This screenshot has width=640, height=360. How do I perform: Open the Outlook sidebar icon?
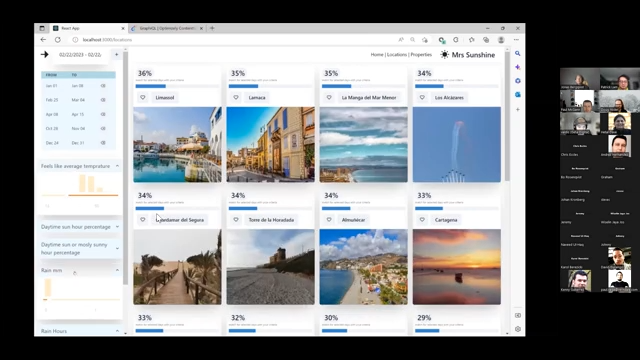[x=518, y=94]
